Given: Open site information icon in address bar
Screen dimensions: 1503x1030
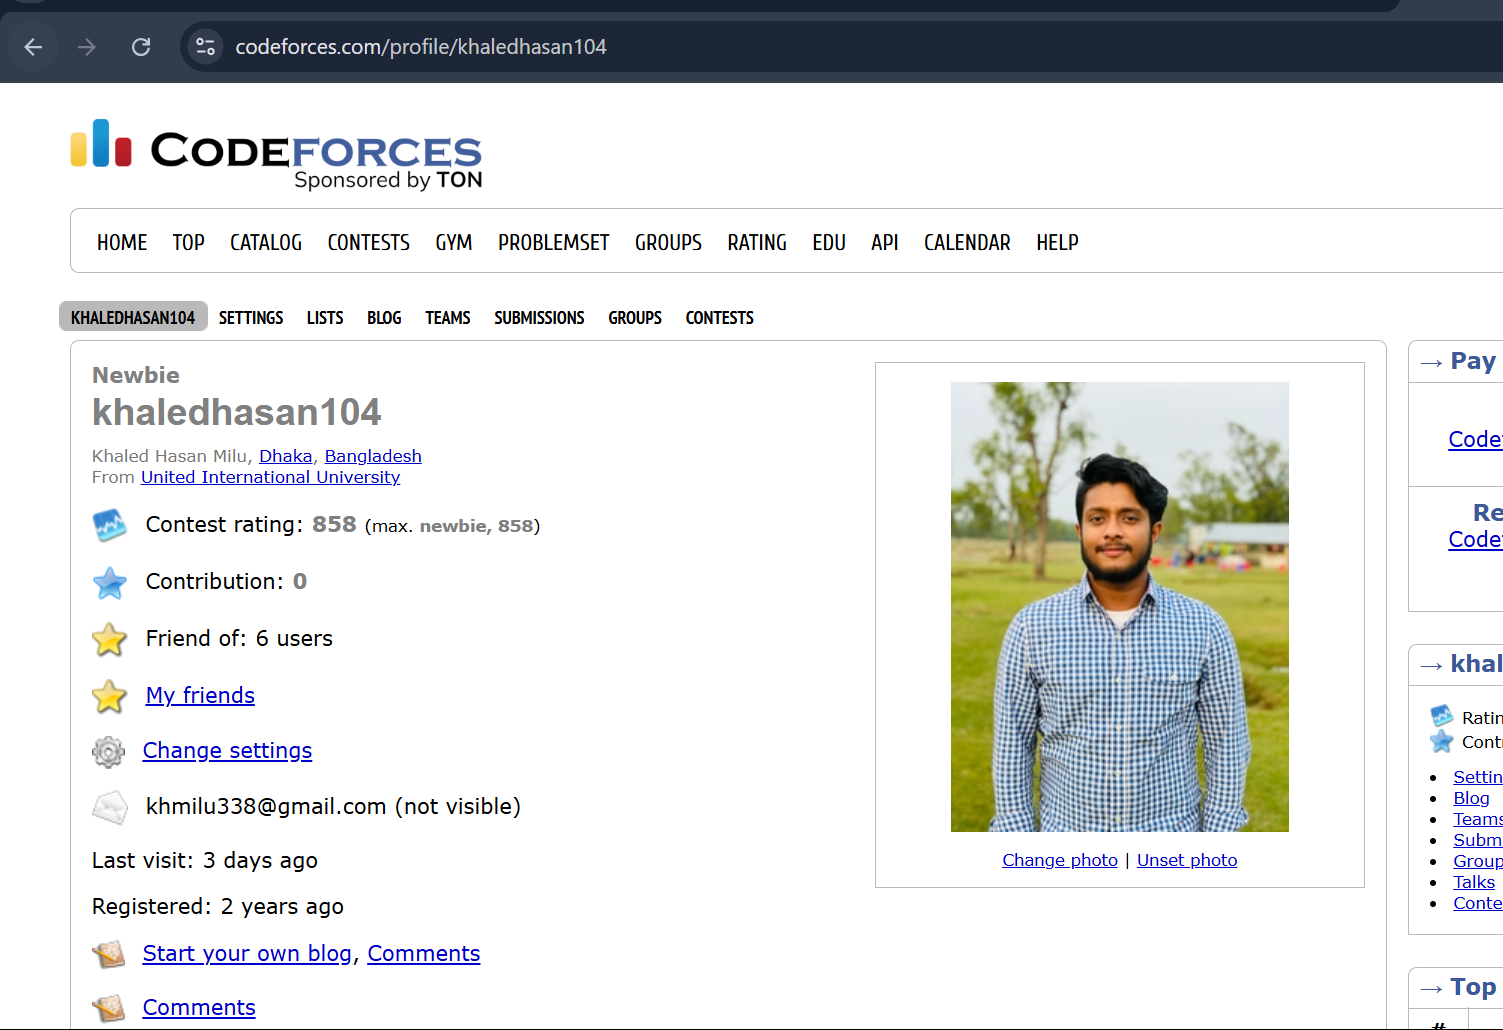Looking at the screenshot, I should [206, 47].
